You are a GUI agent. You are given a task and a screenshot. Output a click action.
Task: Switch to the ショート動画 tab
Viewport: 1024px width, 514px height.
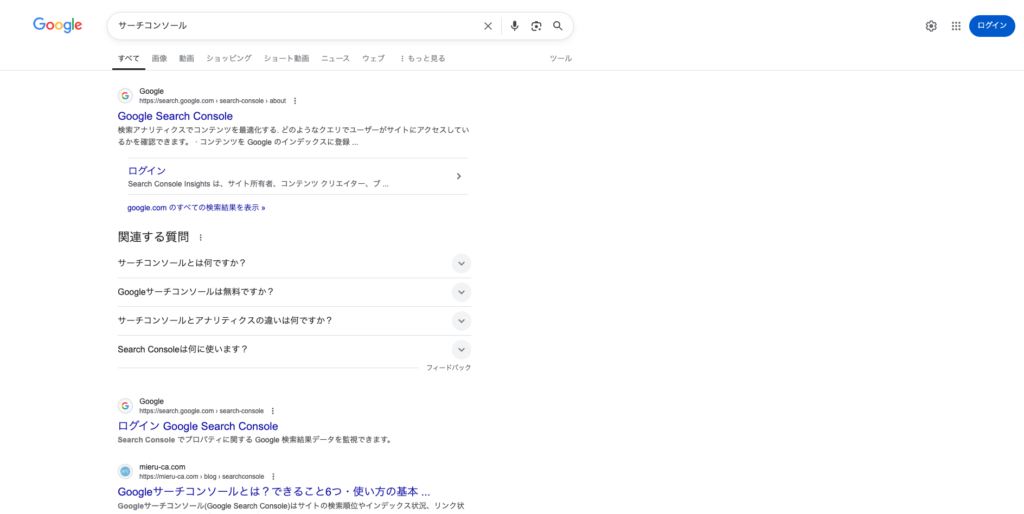pos(286,58)
